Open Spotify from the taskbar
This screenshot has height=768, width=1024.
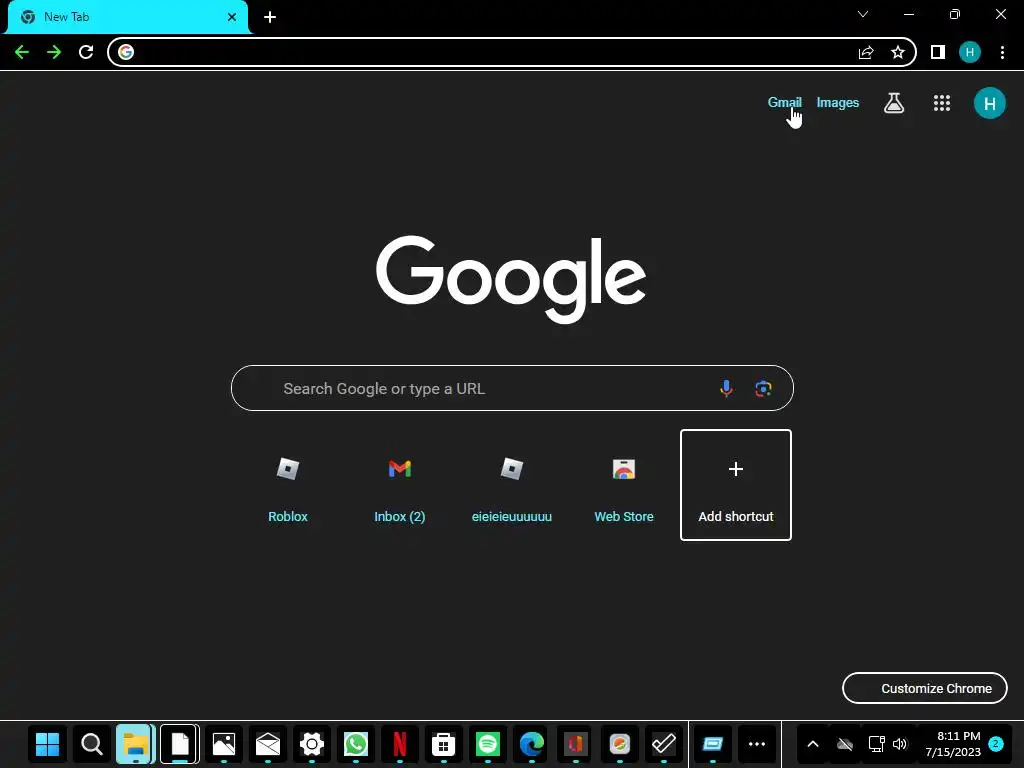tap(488, 744)
